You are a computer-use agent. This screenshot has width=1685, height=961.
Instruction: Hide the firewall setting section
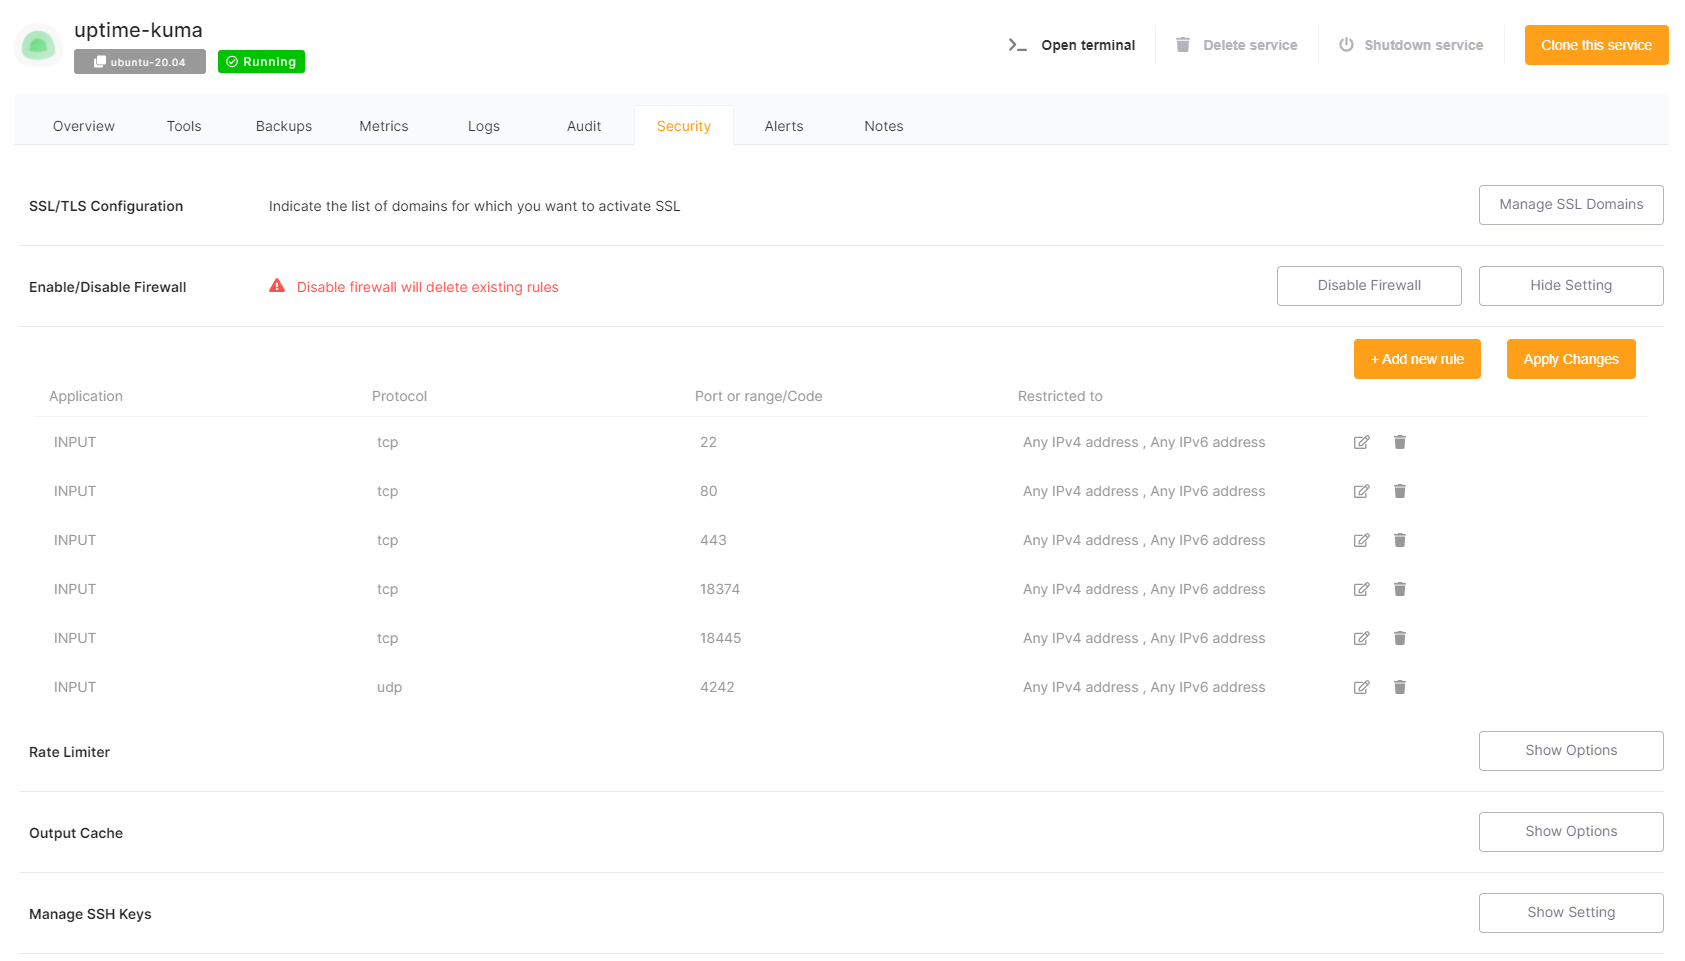pyautogui.click(x=1570, y=286)
